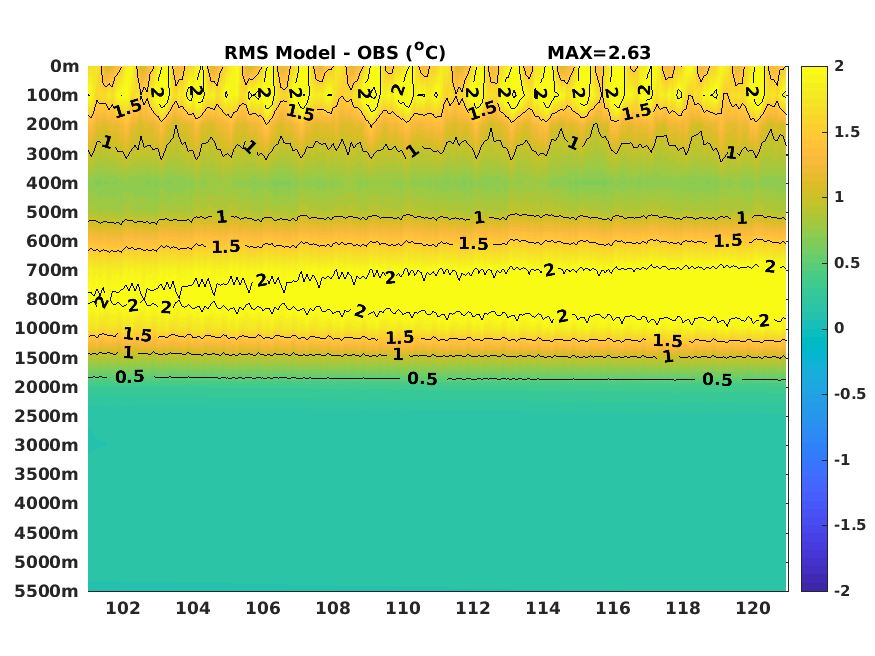Select the '3500m' depth axis label
This screenshot has width=875, height=656.
pyautogui.click(x=47, y=474)
